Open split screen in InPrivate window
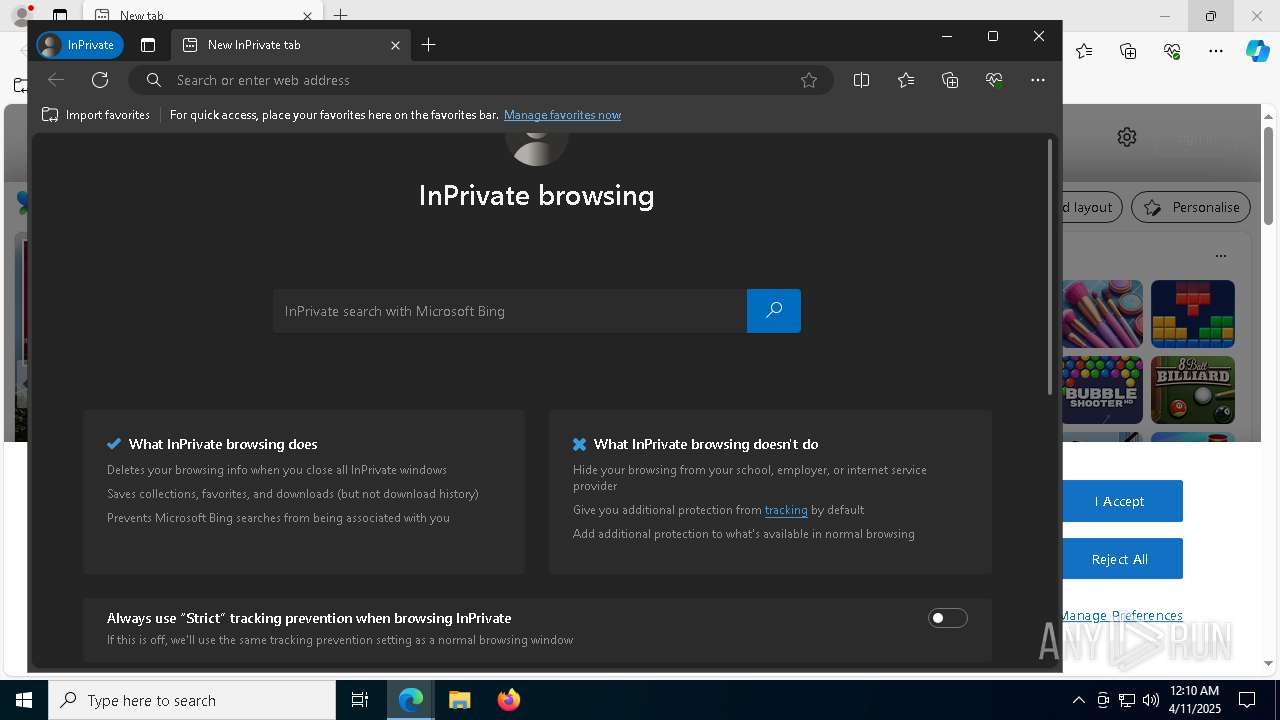This screenshot has width=1280, height=720. click(x=861, y=80)
